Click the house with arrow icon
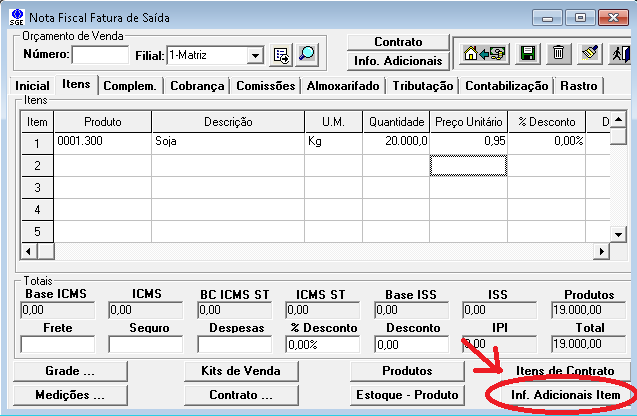The width and height of the screenshot is (637, 416). (484, 54)
